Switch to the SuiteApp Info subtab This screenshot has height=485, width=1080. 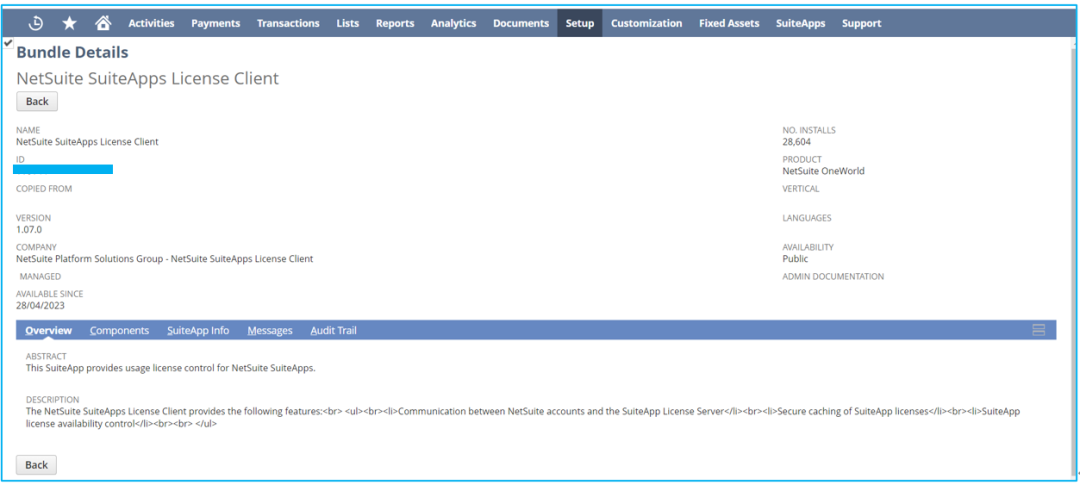[198, 331]
